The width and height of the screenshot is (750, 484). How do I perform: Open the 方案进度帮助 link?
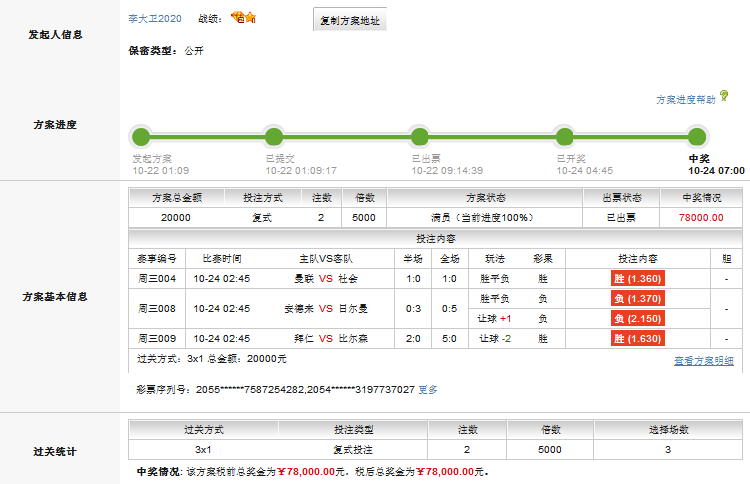(x=685, y=100)
